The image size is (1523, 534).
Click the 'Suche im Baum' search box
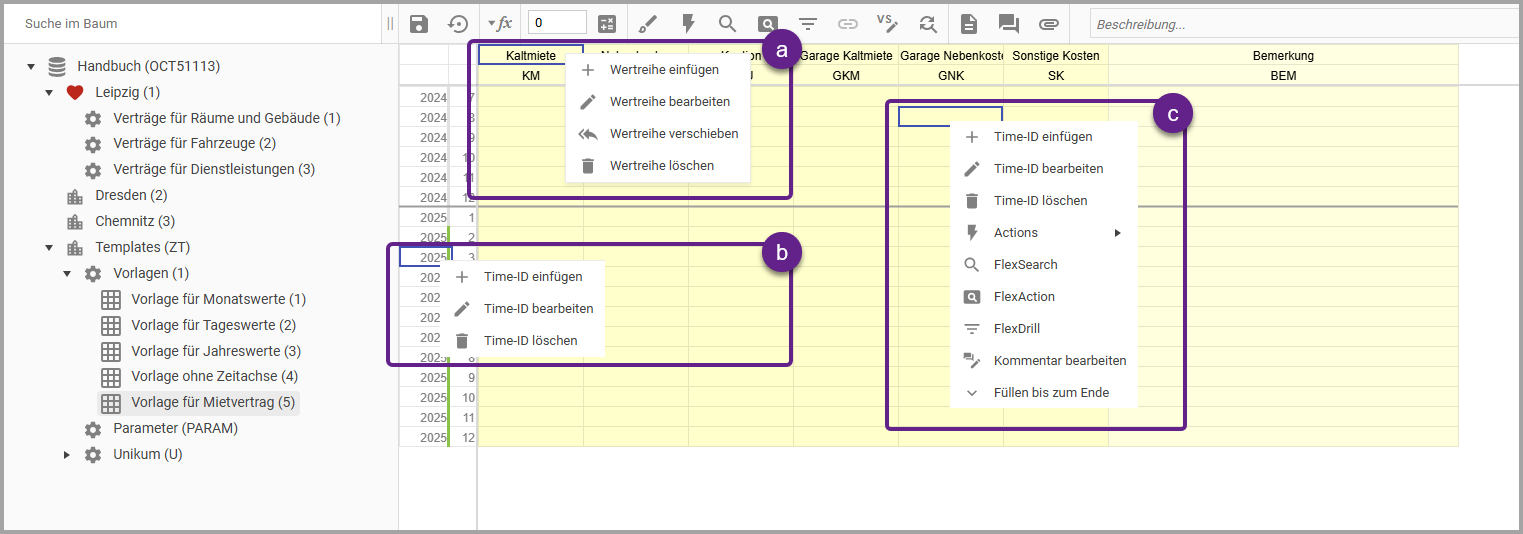coord(190,23)
